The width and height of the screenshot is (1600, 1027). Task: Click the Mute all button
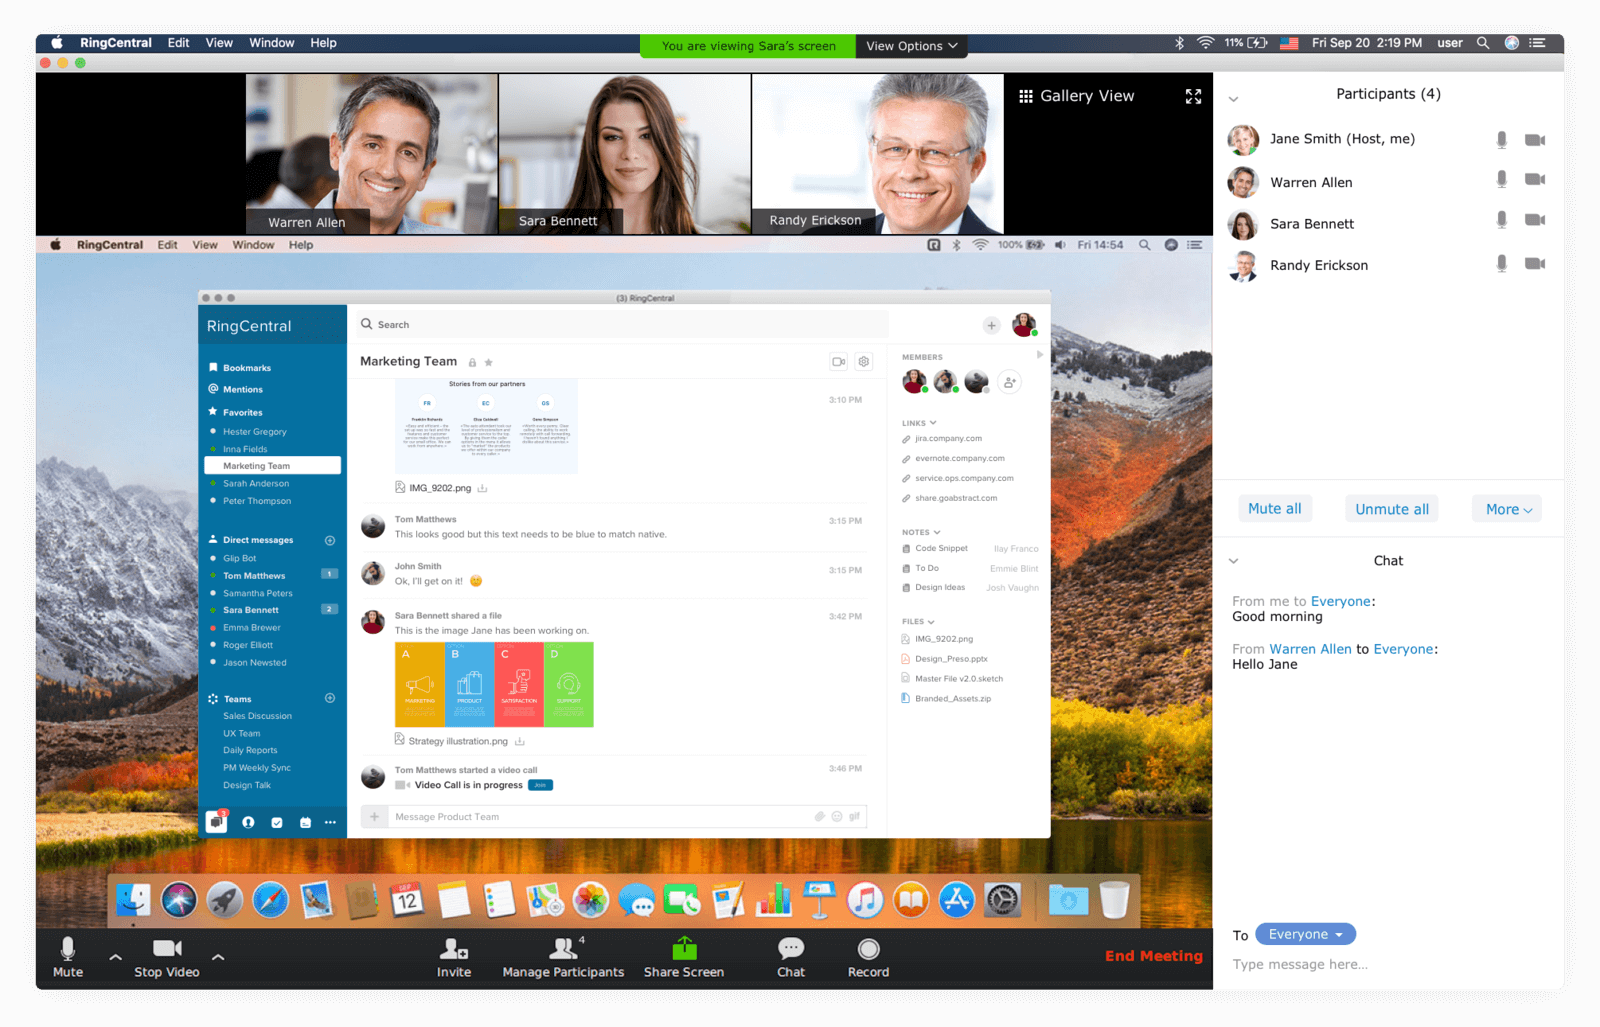tap(1274, 509)
